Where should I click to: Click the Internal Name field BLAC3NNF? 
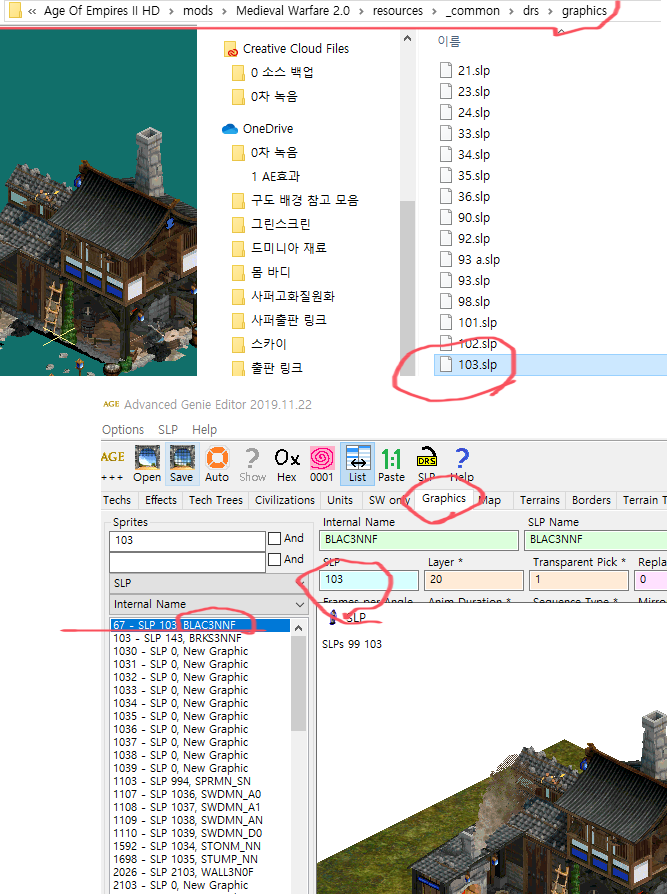[419, 540]
